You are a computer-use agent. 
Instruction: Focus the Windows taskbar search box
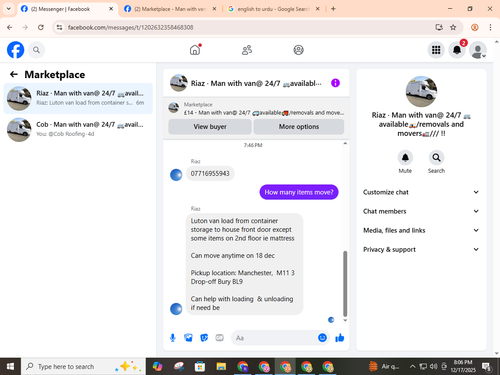[x=83, y=366]
